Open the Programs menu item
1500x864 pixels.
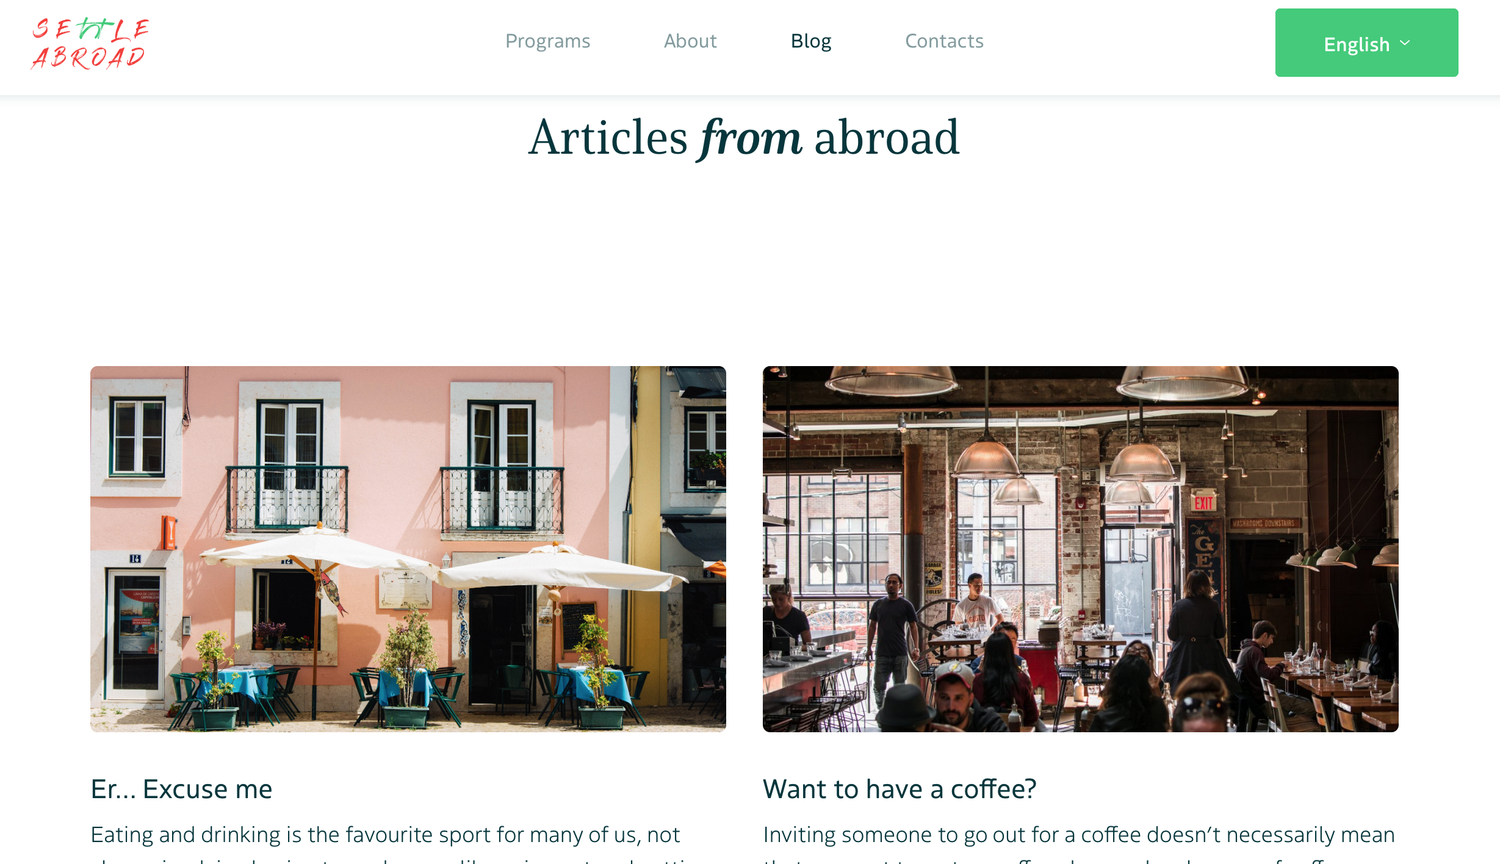(x=547, y=41)
